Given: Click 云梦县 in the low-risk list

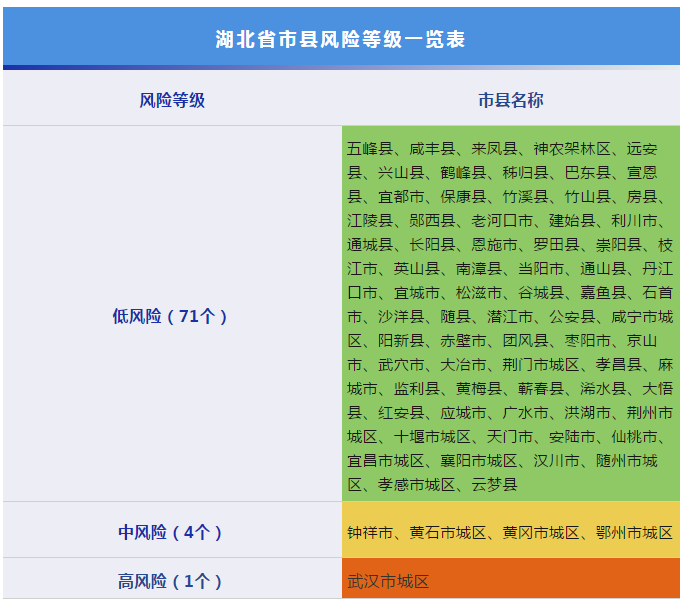Looking at the screenshot, I should [494, 484].
